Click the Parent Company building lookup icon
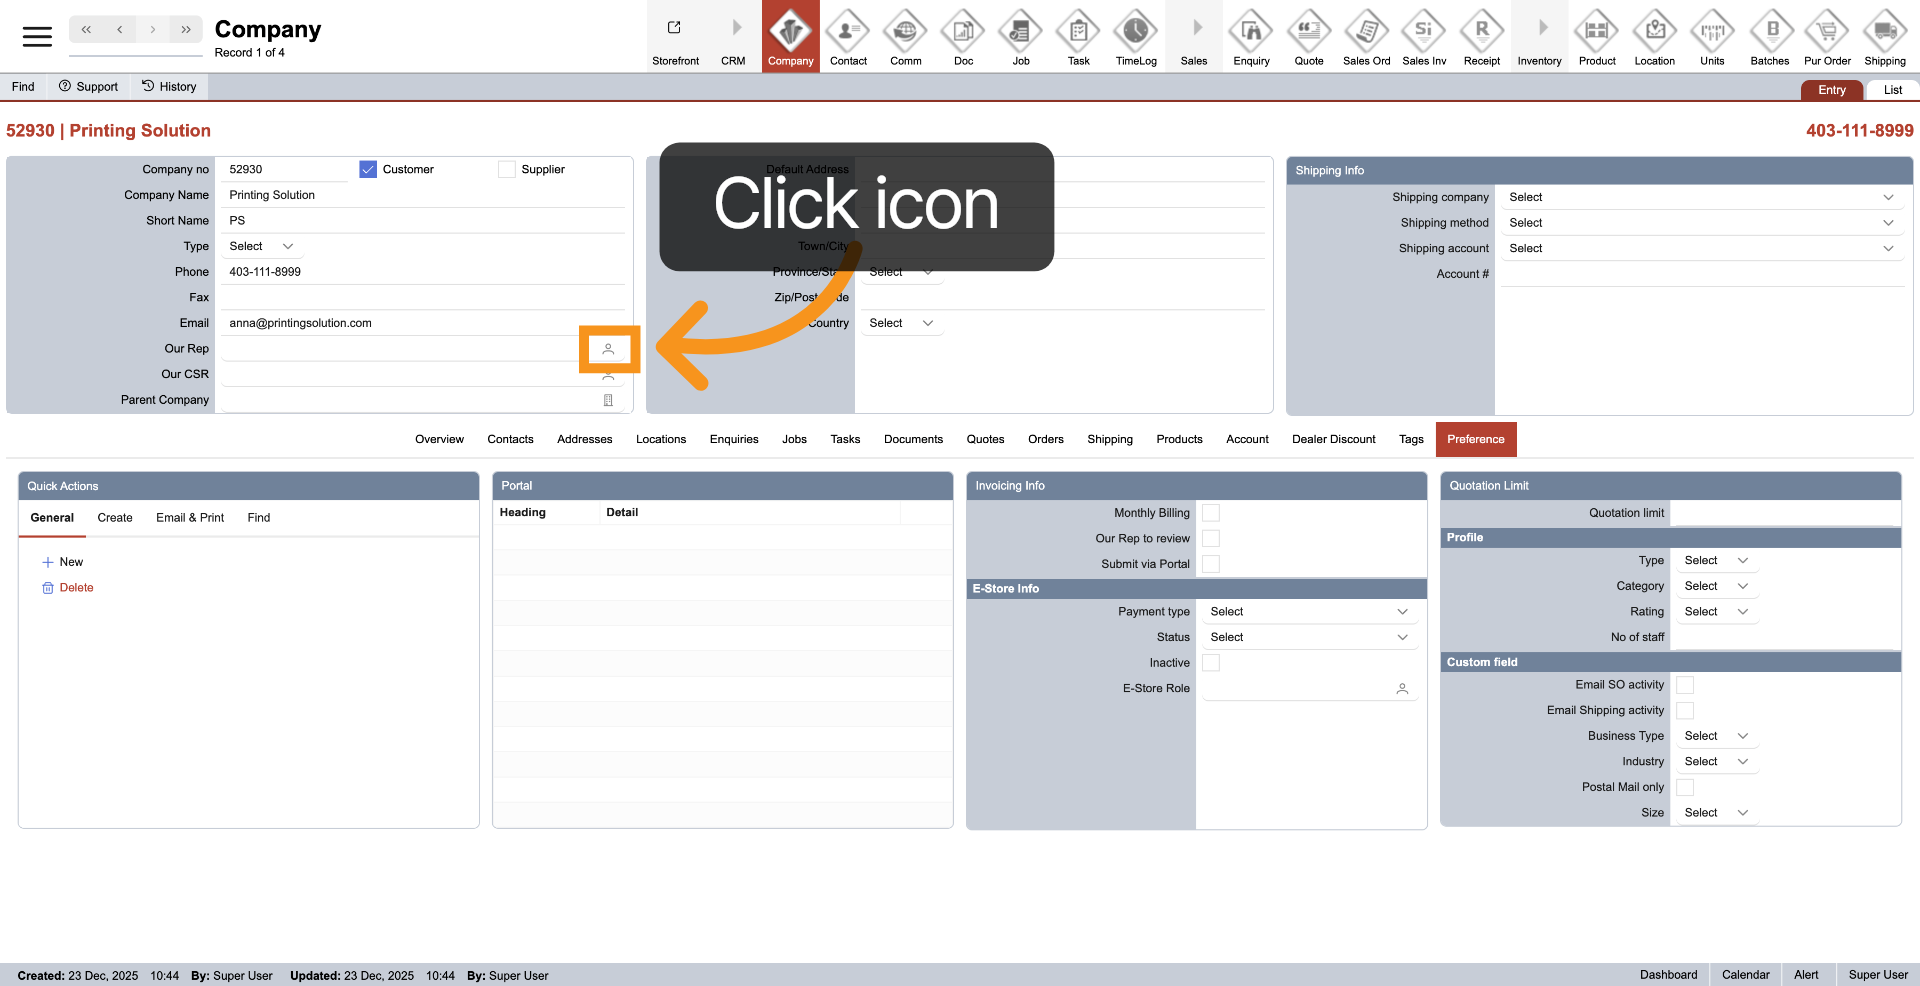 (608, 400)
